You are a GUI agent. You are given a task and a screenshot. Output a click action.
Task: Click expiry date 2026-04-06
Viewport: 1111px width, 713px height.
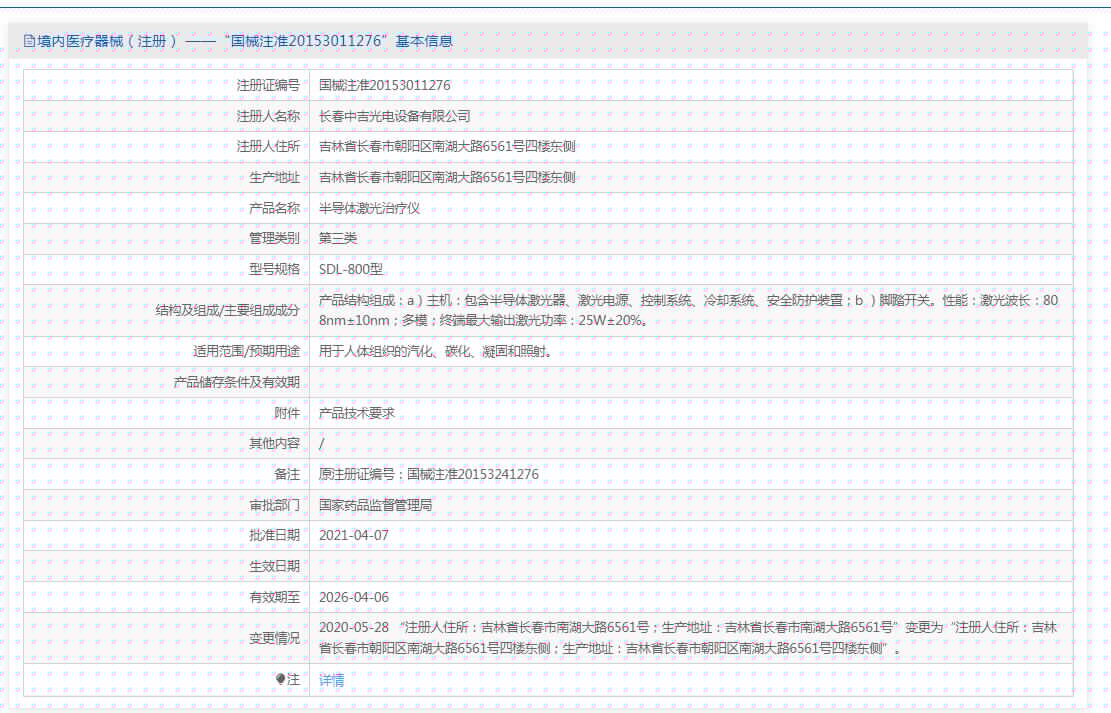click(354, 597)
